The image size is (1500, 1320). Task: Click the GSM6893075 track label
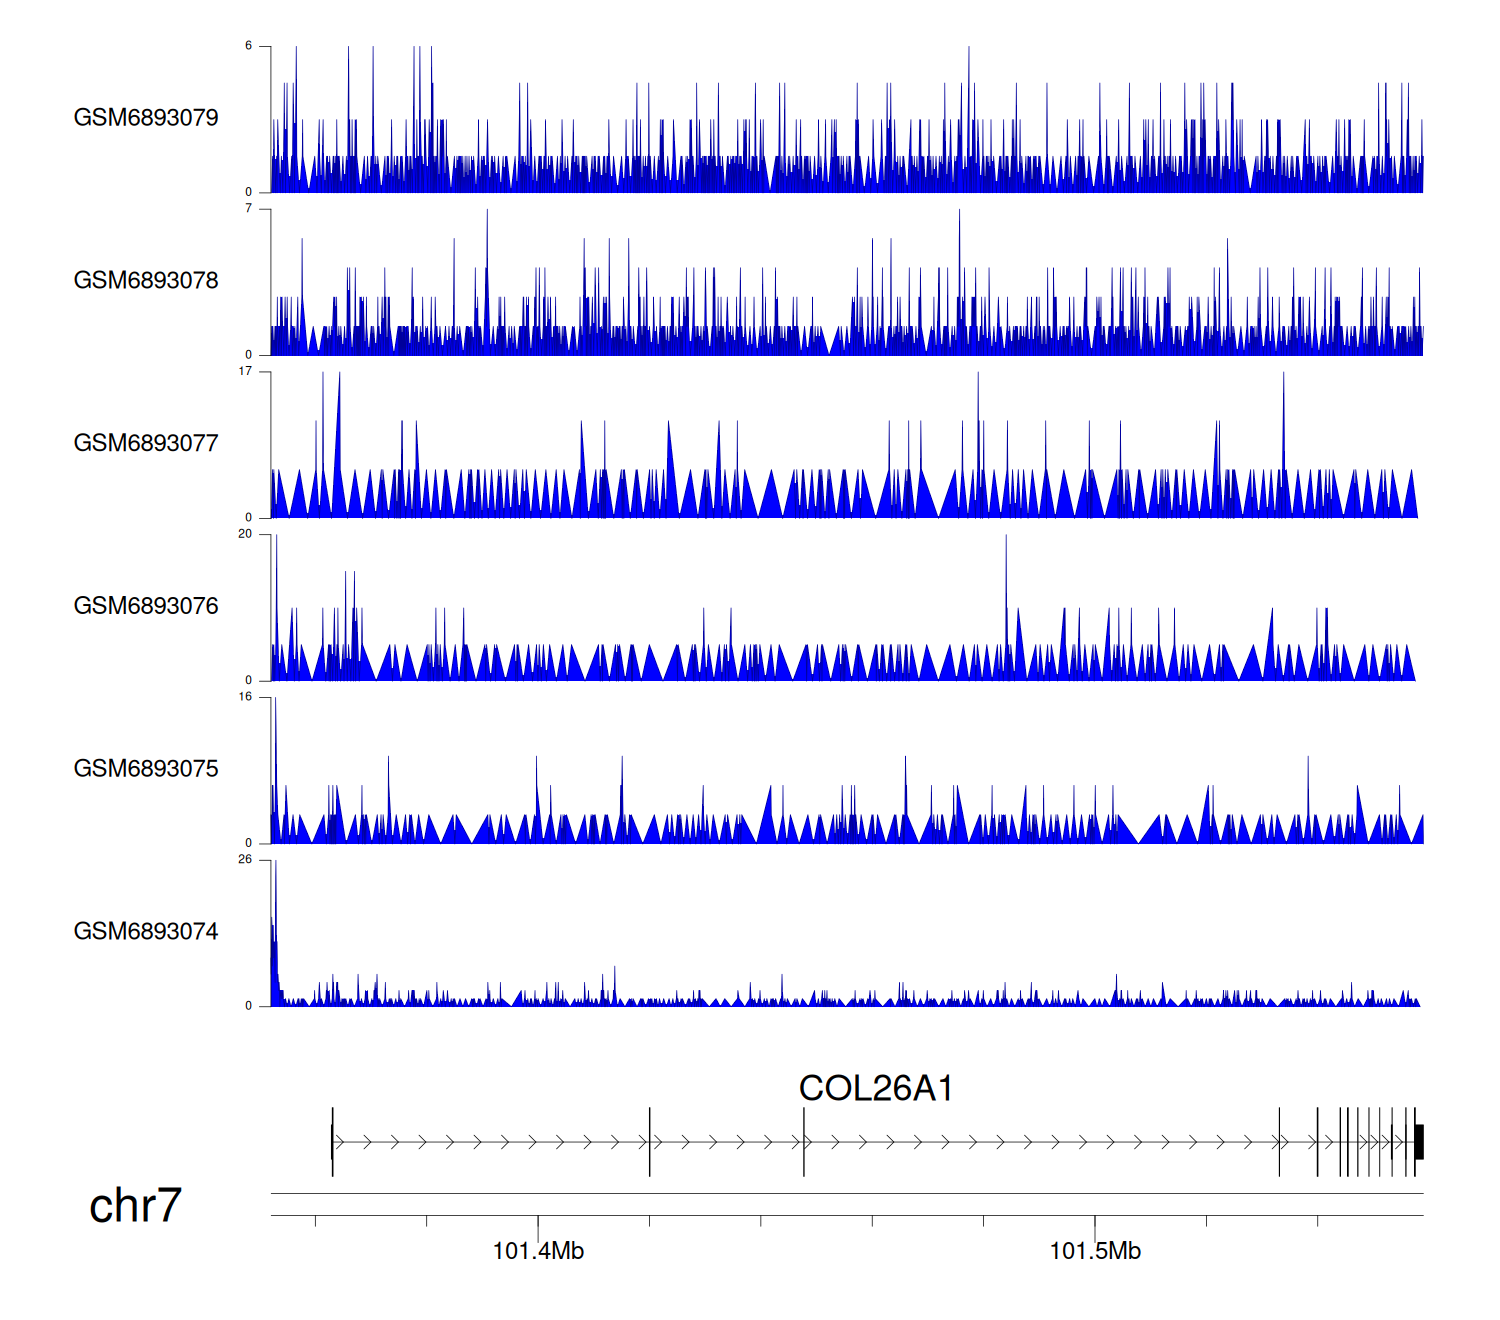click(x=146, y=769)
